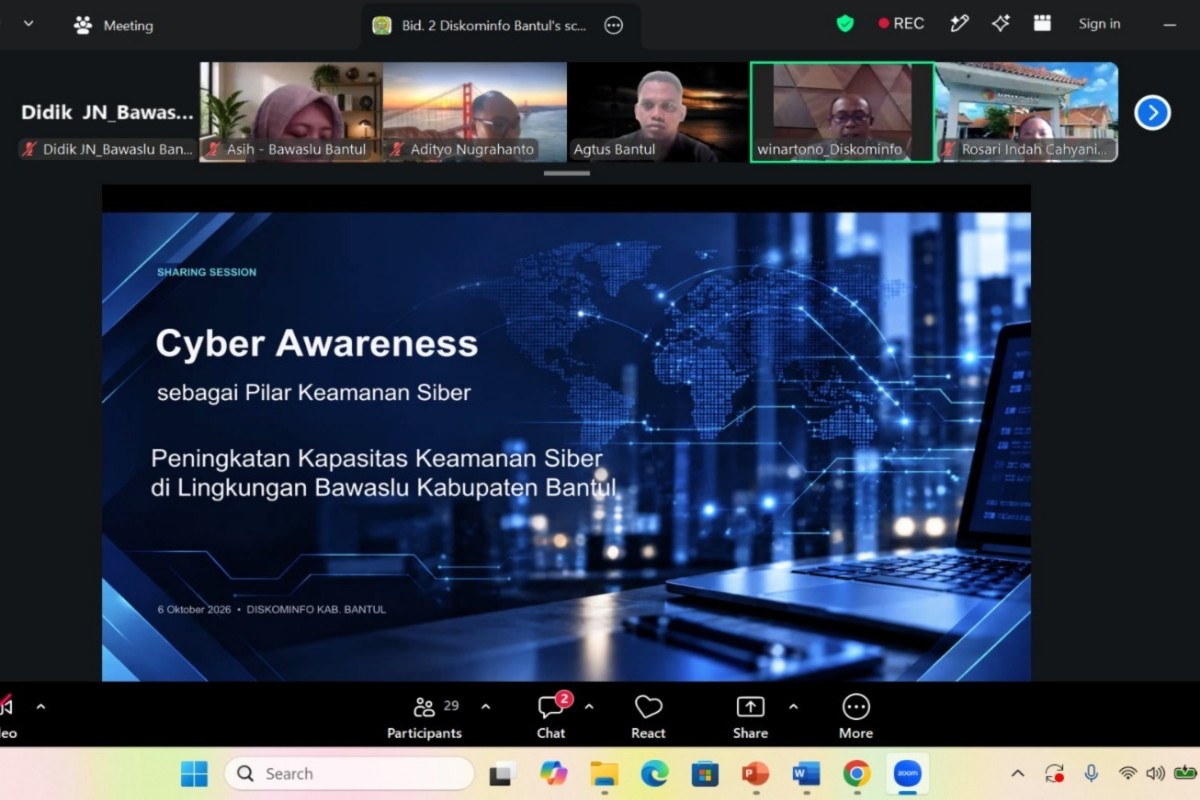Click the Sign in button
The image size is (1200, 800).
[x=1099, y=24]
